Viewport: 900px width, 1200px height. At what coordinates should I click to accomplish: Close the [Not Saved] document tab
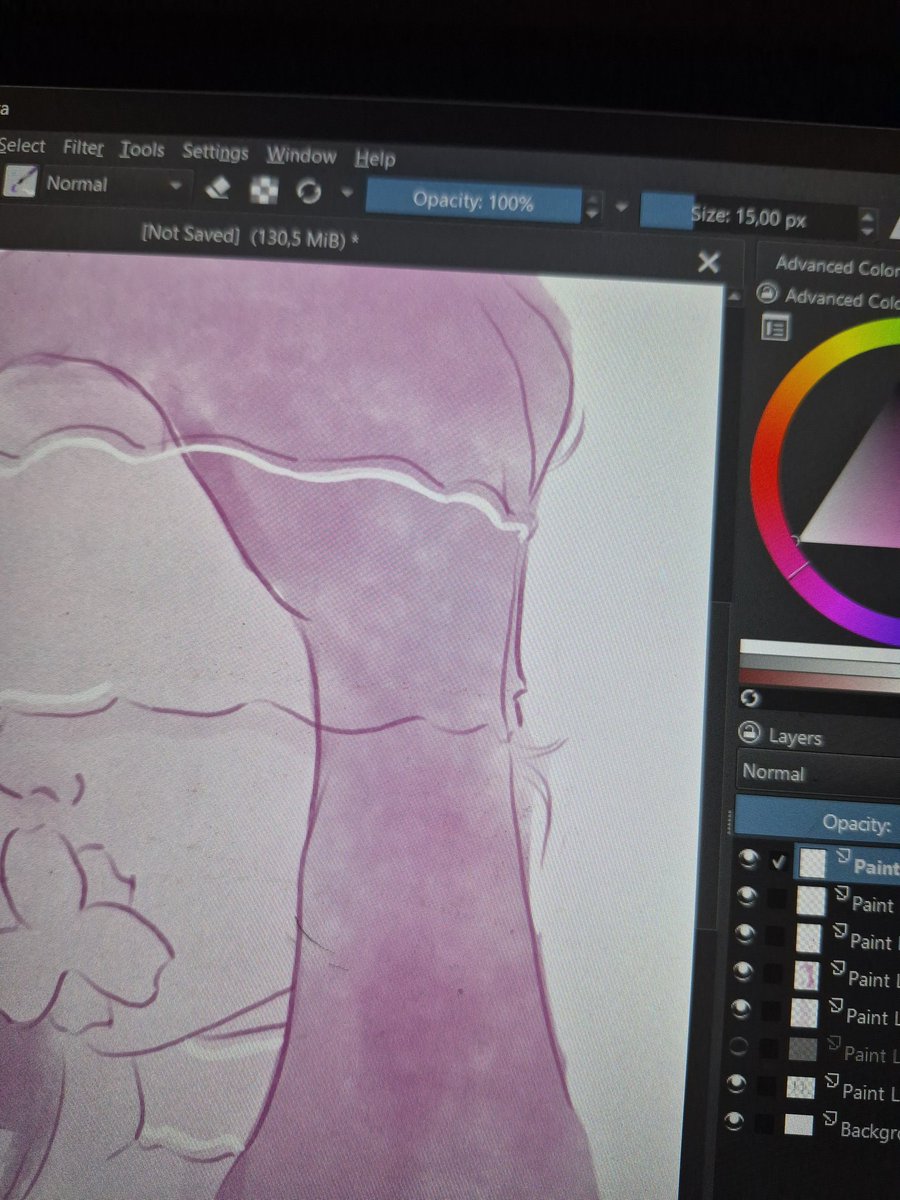tap(708, 263)
